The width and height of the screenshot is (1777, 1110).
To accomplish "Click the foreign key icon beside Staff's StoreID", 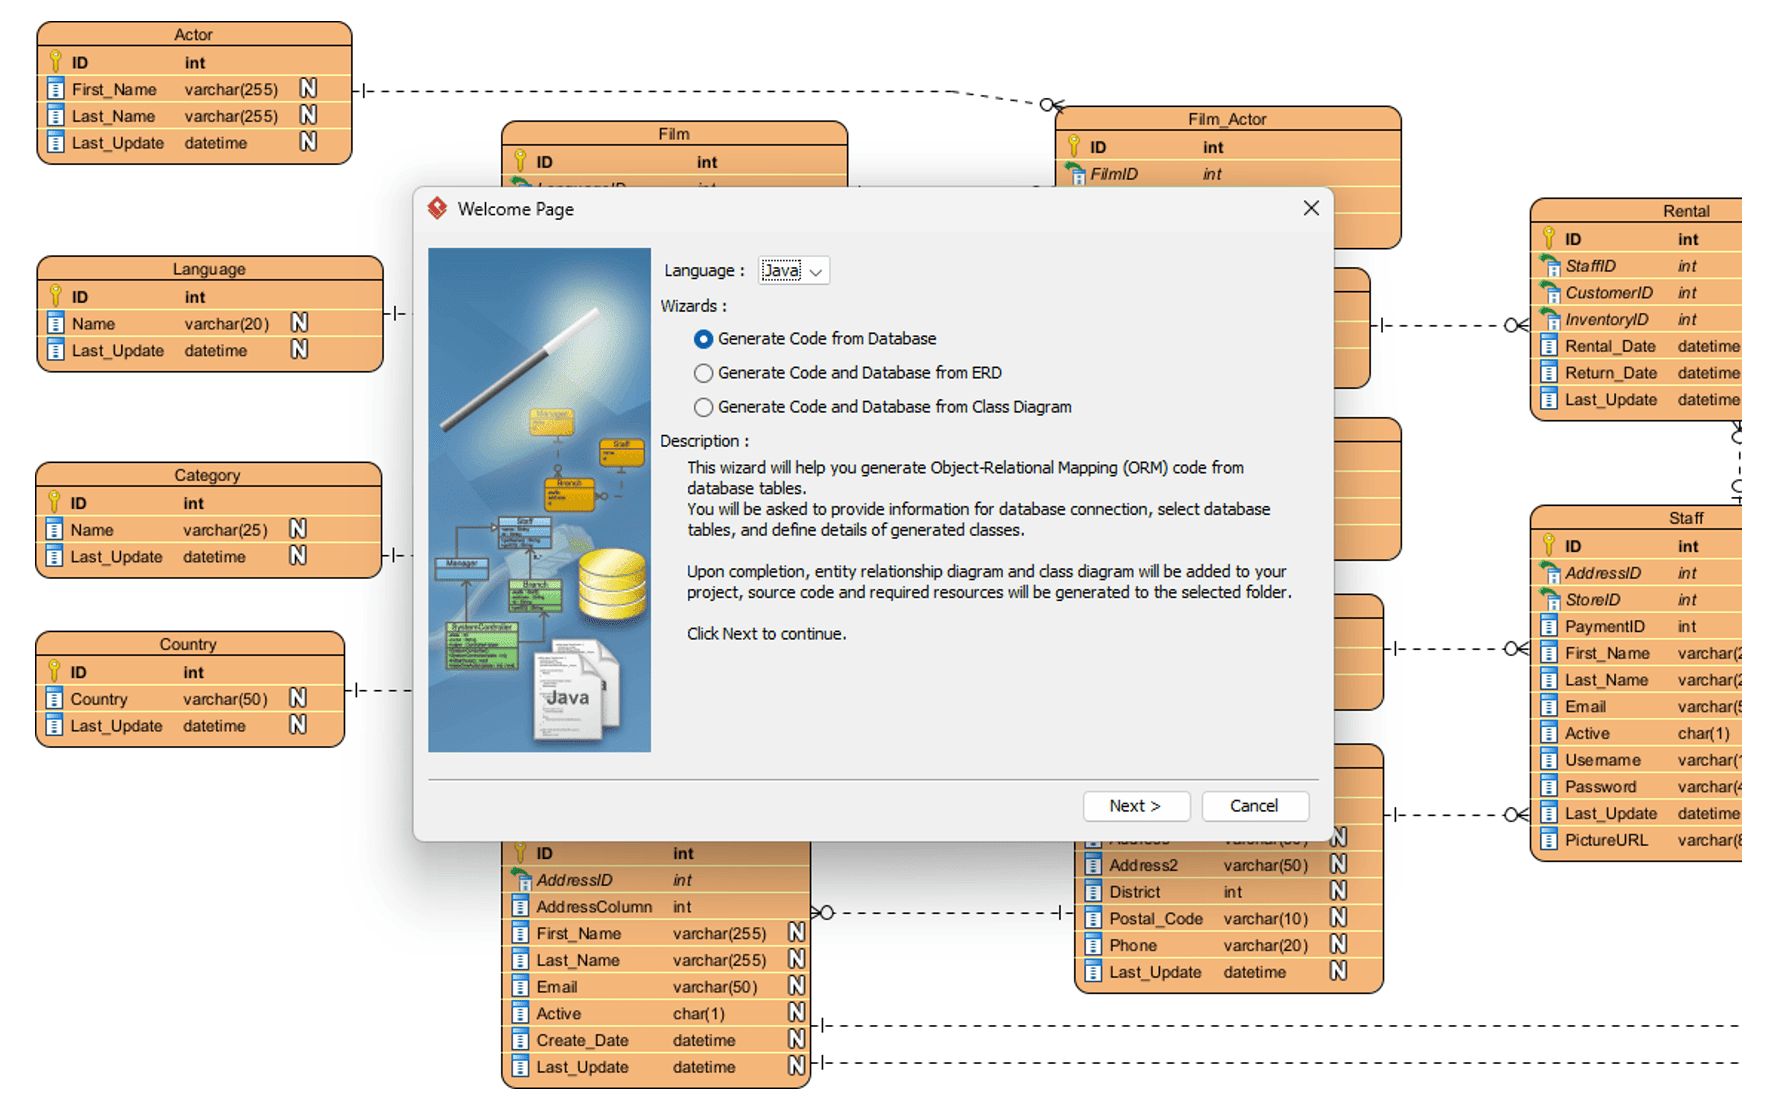I will (x=1549, y=599).
